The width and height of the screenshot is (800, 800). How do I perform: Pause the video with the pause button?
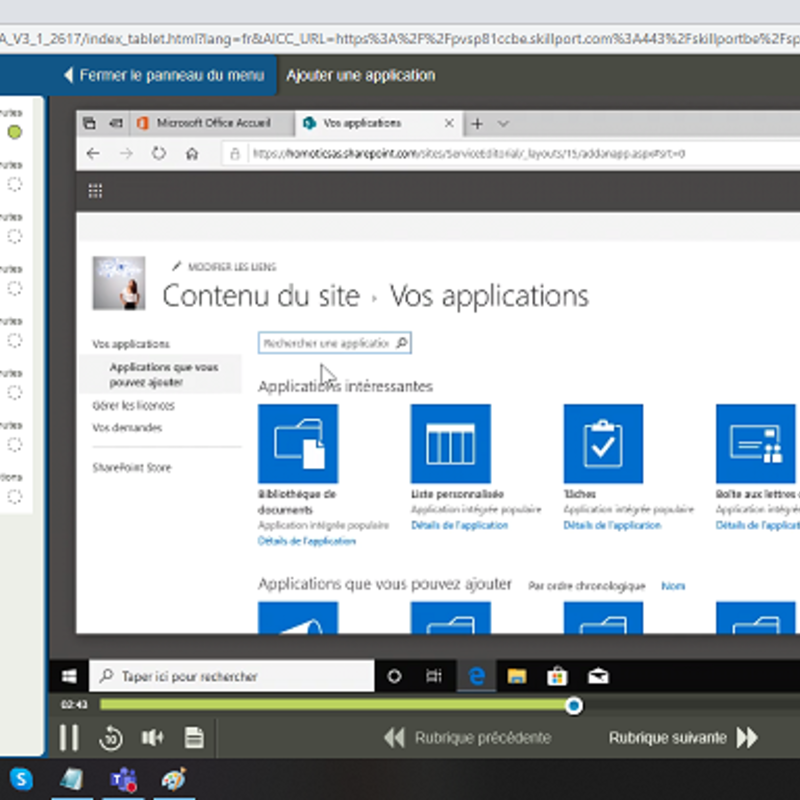[x=69, y=737]
